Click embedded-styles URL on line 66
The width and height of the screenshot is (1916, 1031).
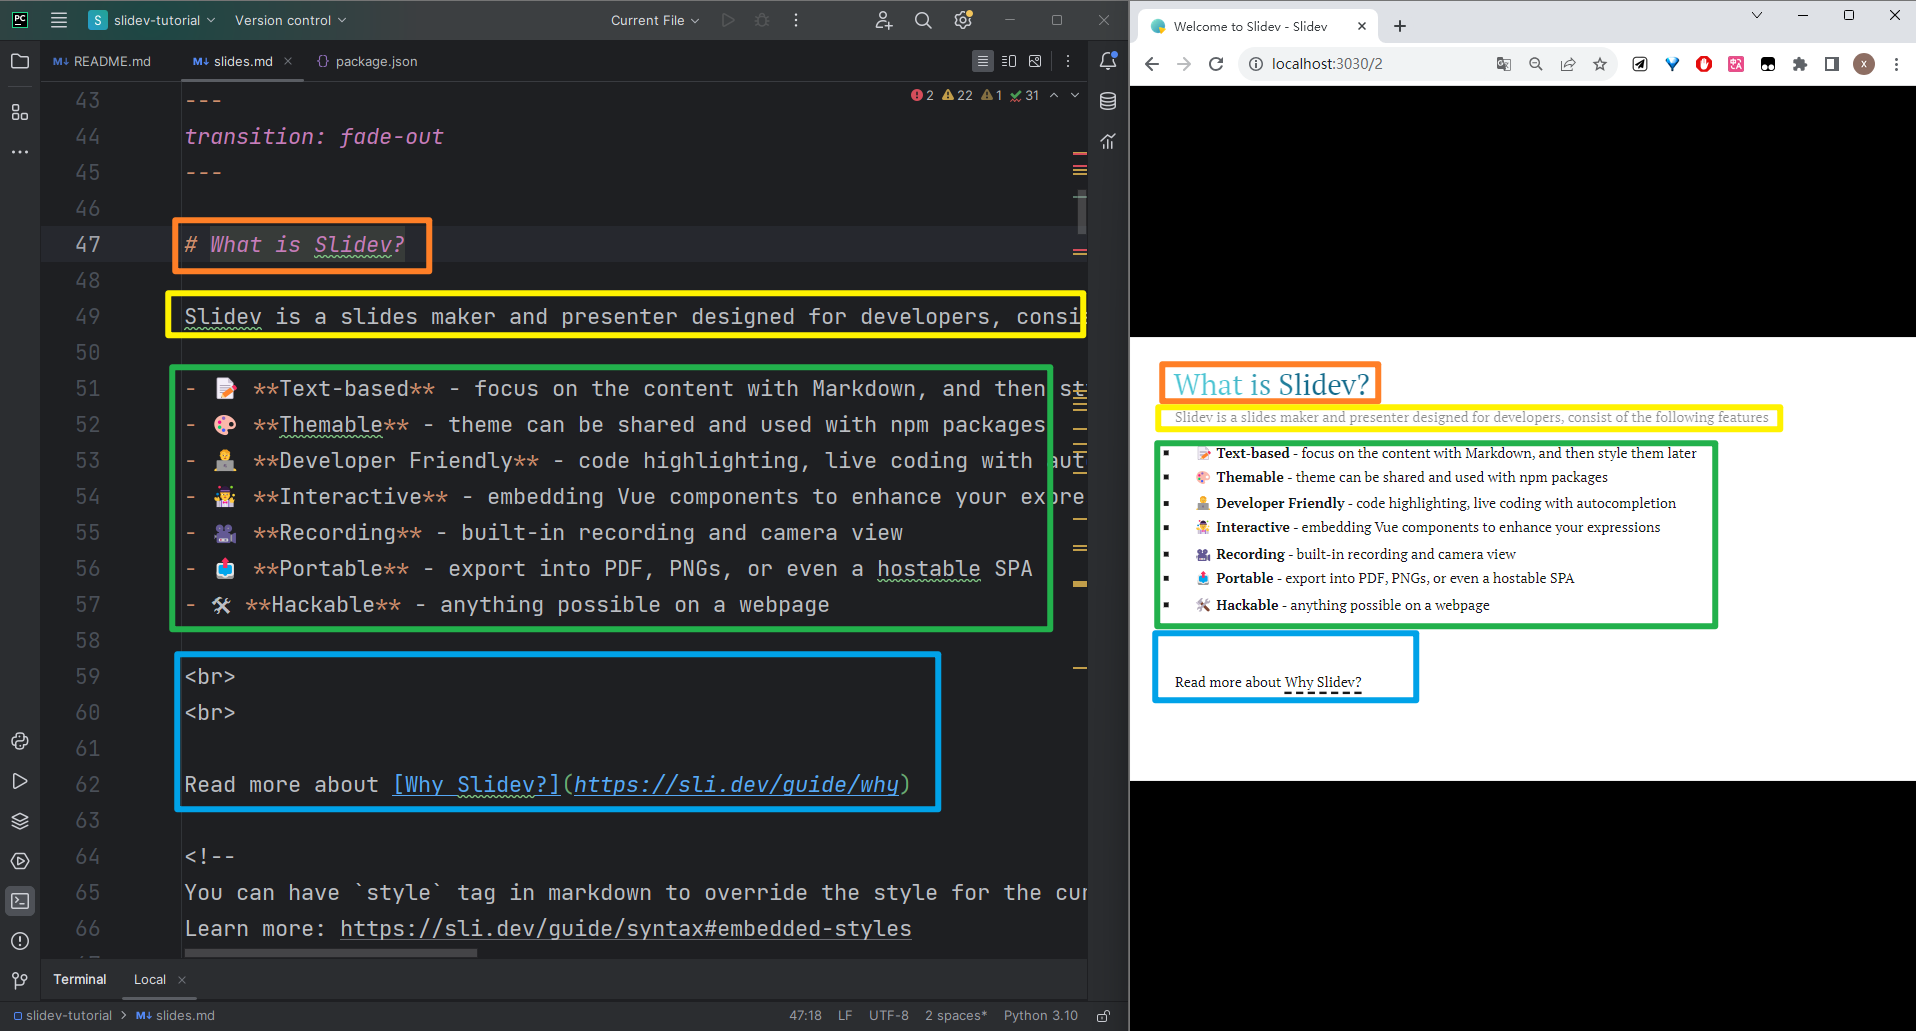click(x=625, y=929)
